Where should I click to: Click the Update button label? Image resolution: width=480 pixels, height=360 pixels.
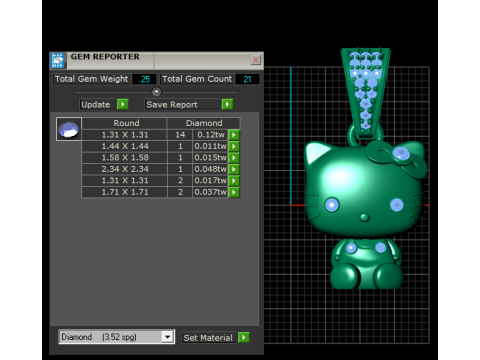click(x=97, y=104)
